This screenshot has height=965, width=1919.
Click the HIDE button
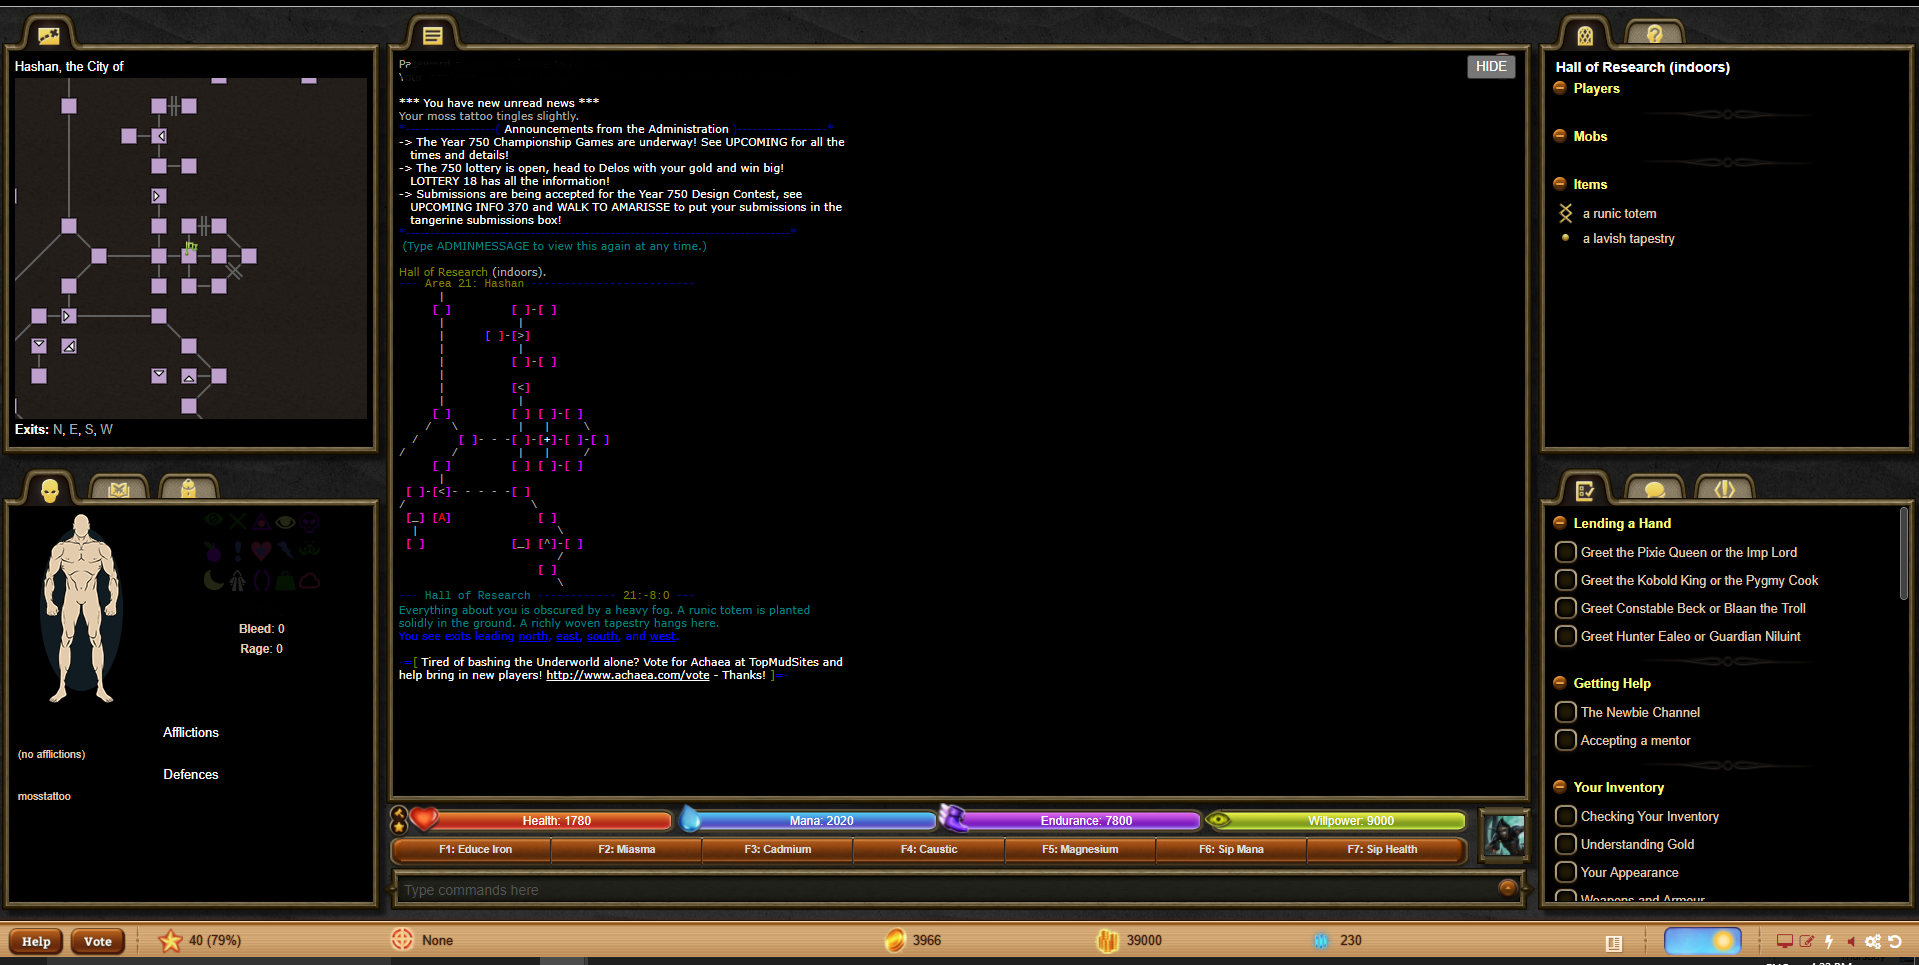[x=1491, y=66]
